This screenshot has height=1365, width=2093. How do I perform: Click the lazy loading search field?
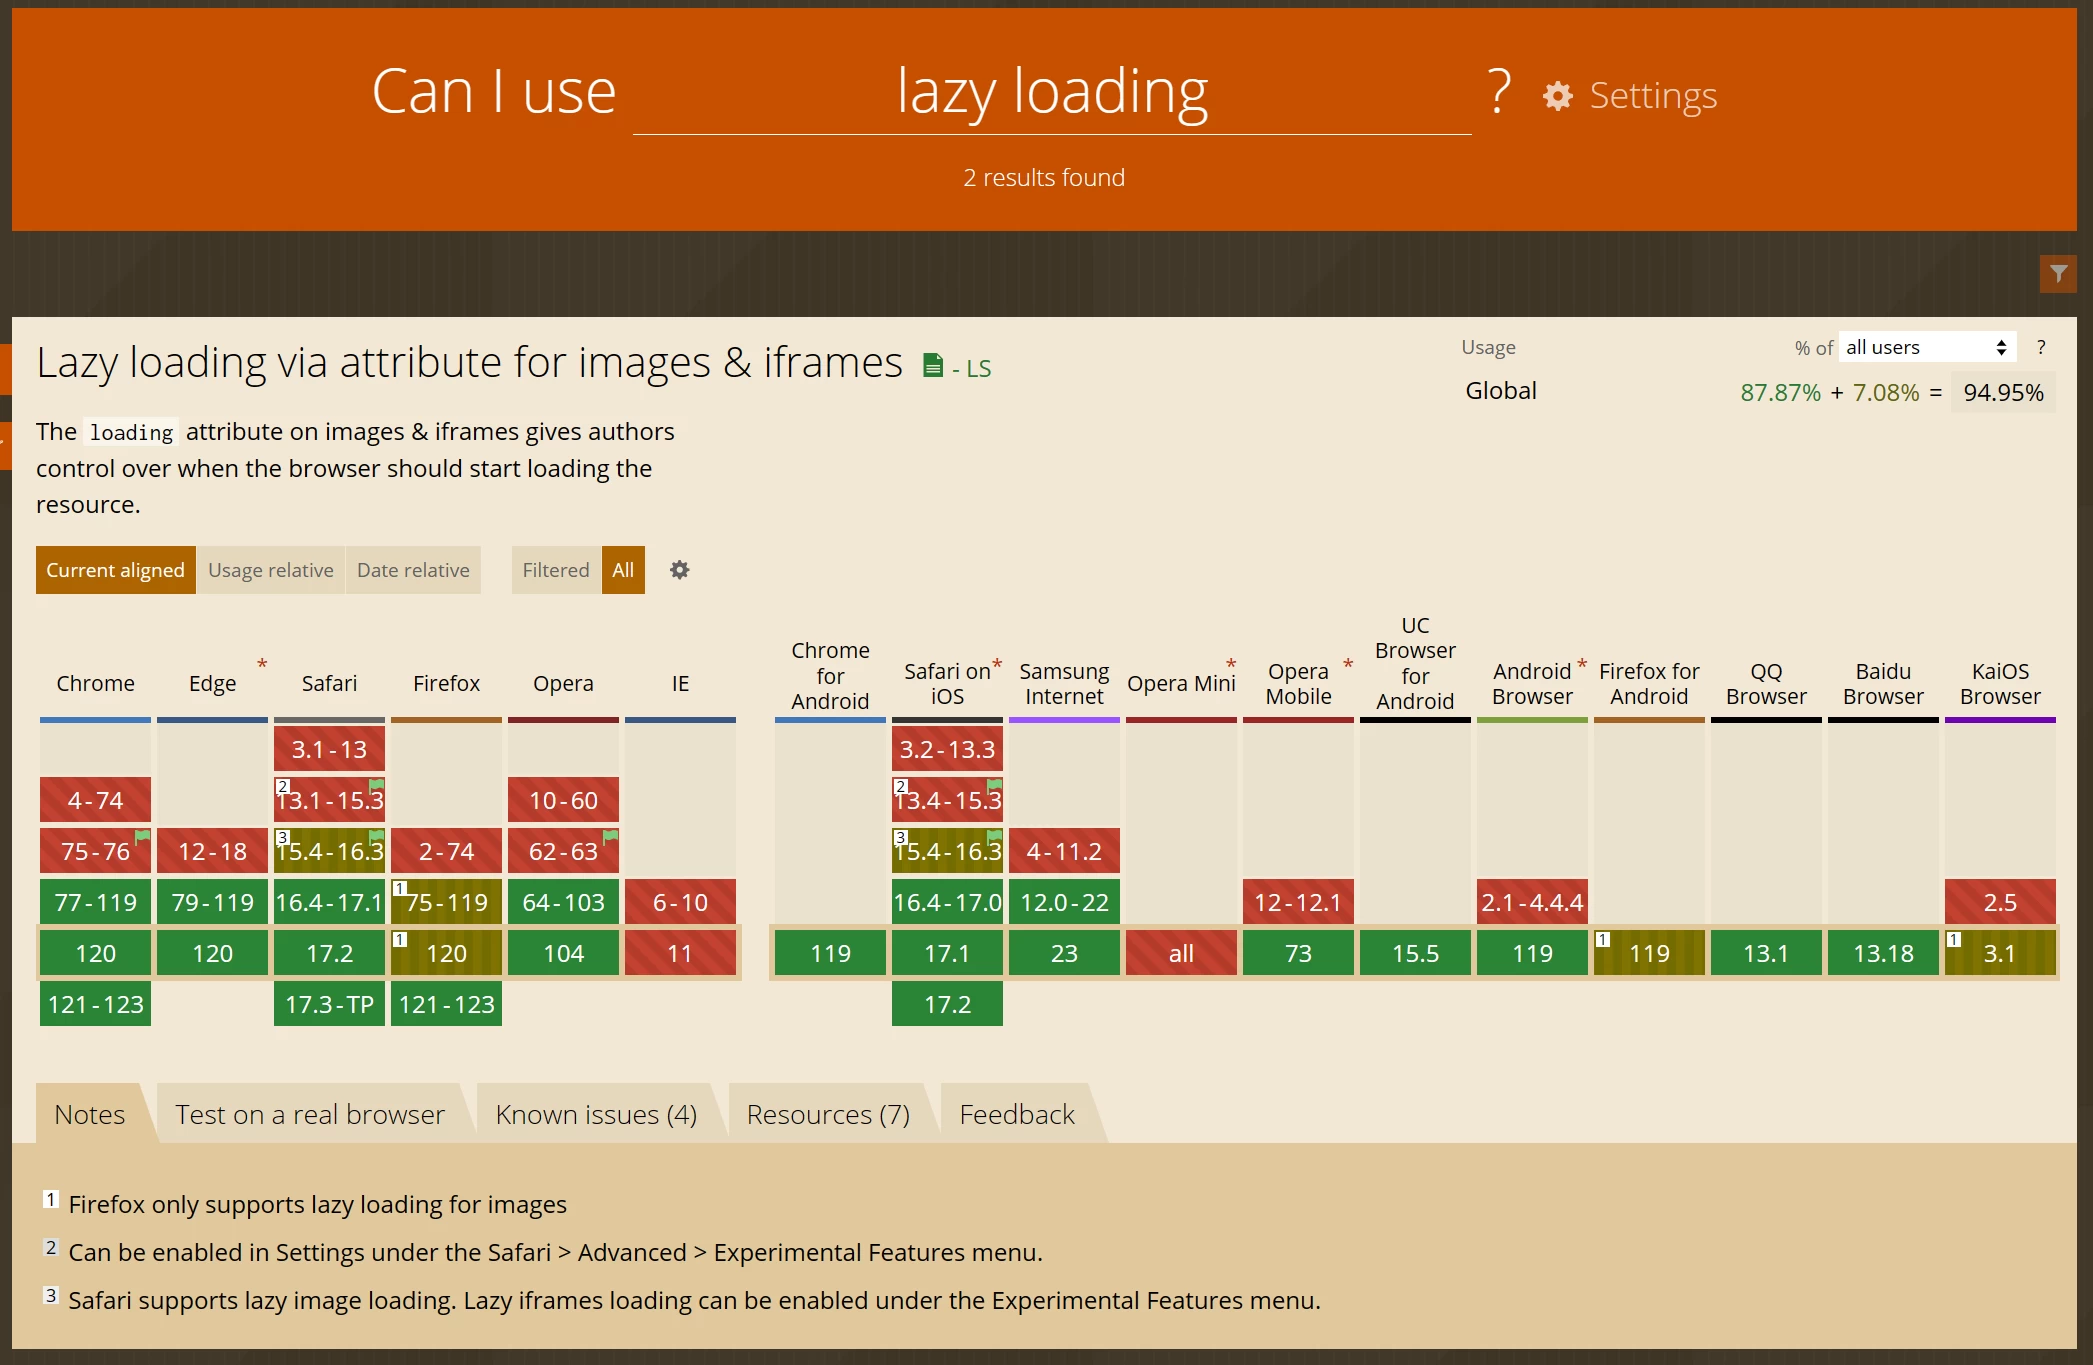coord(1052,92)
